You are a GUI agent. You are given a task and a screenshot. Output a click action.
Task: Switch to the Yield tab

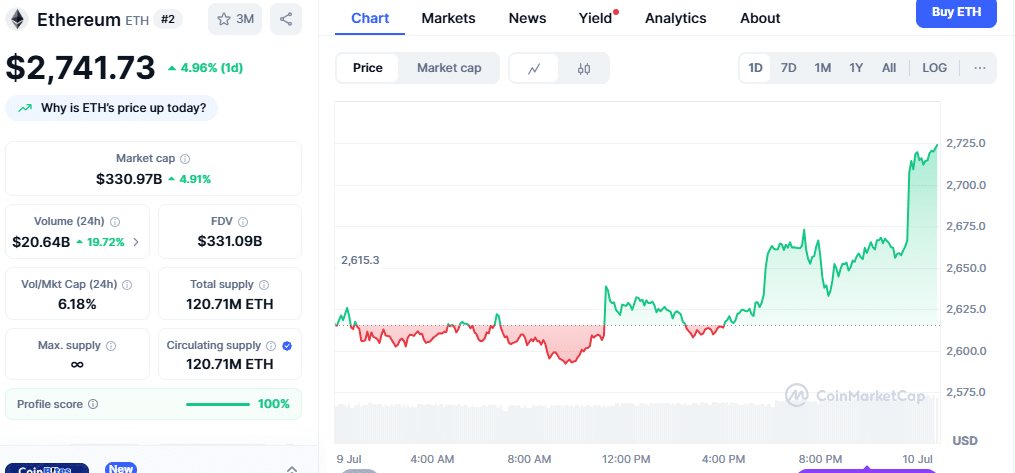pos(596,18)
